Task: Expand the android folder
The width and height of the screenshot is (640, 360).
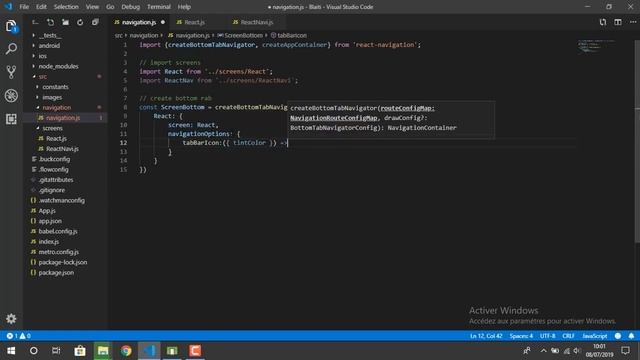Action: [49, 46]
